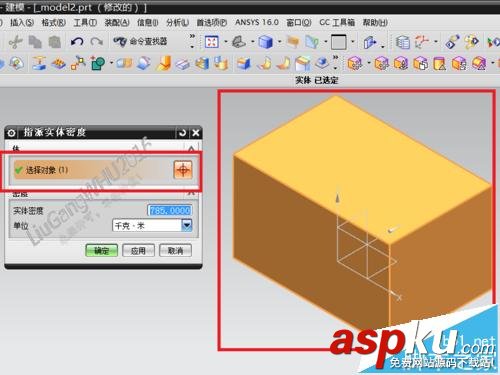Open the 首选项(P) menu
This screenshot has height=375, width=500.
212,23
